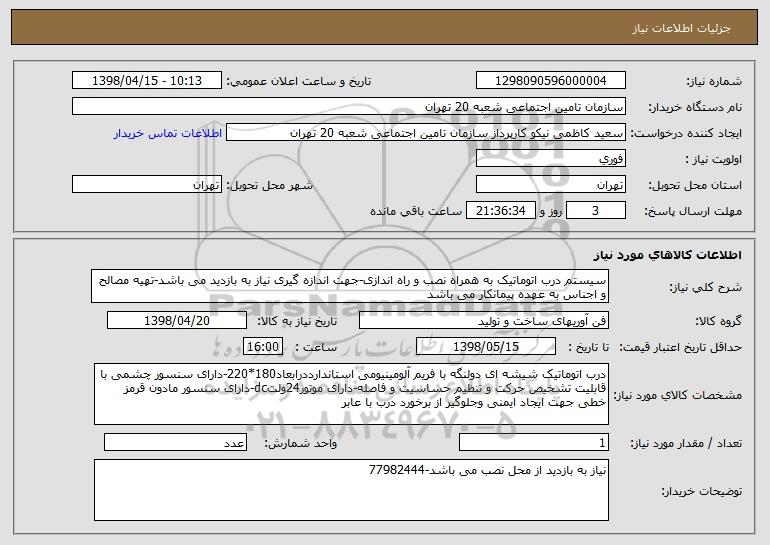Screen dimensions: 770x545
Task: Click the label شهر محل تحویل
Action: coord(269,185)
